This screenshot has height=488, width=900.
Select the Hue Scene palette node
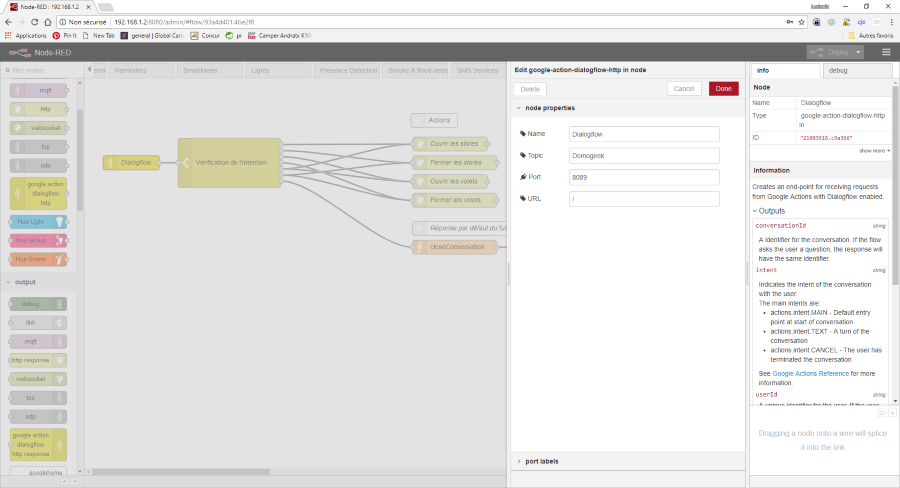tap(38, 260)
